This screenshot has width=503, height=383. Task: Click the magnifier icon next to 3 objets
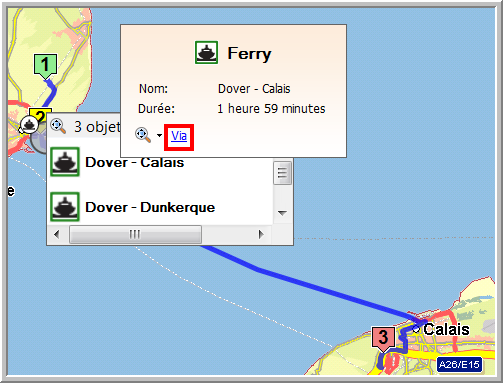58,126
